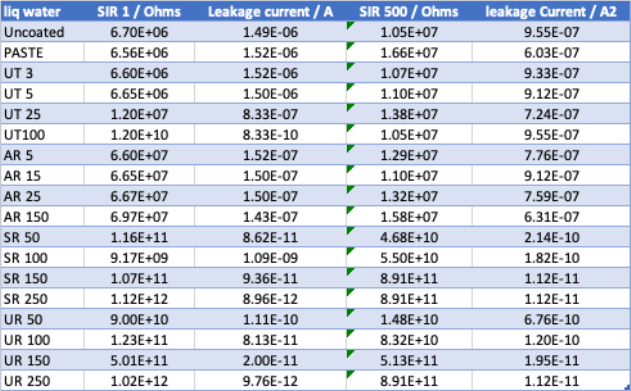Screen dimensions: 631x391
Task: Click the "UT 25" row label
Action: 22,114
